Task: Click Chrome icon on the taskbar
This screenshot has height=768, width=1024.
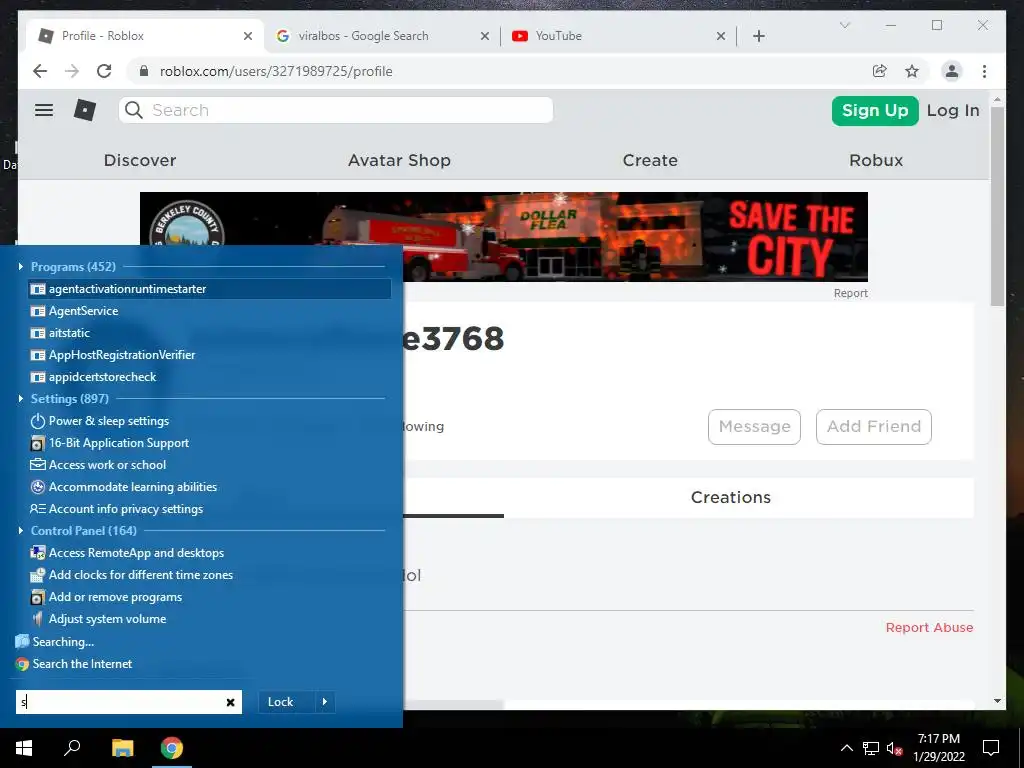Action: pos(172,748)
